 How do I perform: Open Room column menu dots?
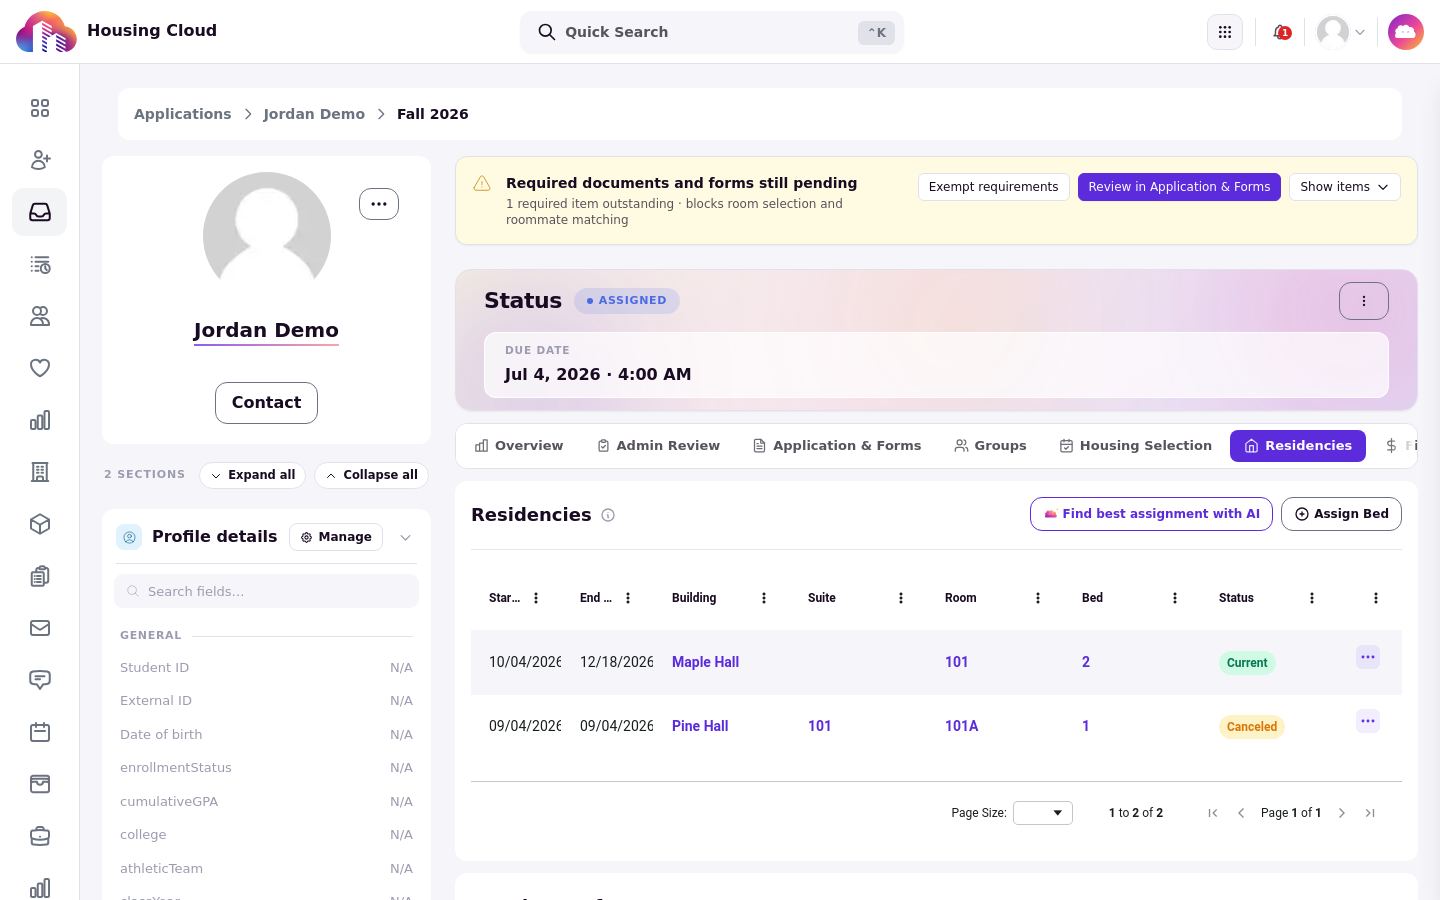pos(1038,598)
